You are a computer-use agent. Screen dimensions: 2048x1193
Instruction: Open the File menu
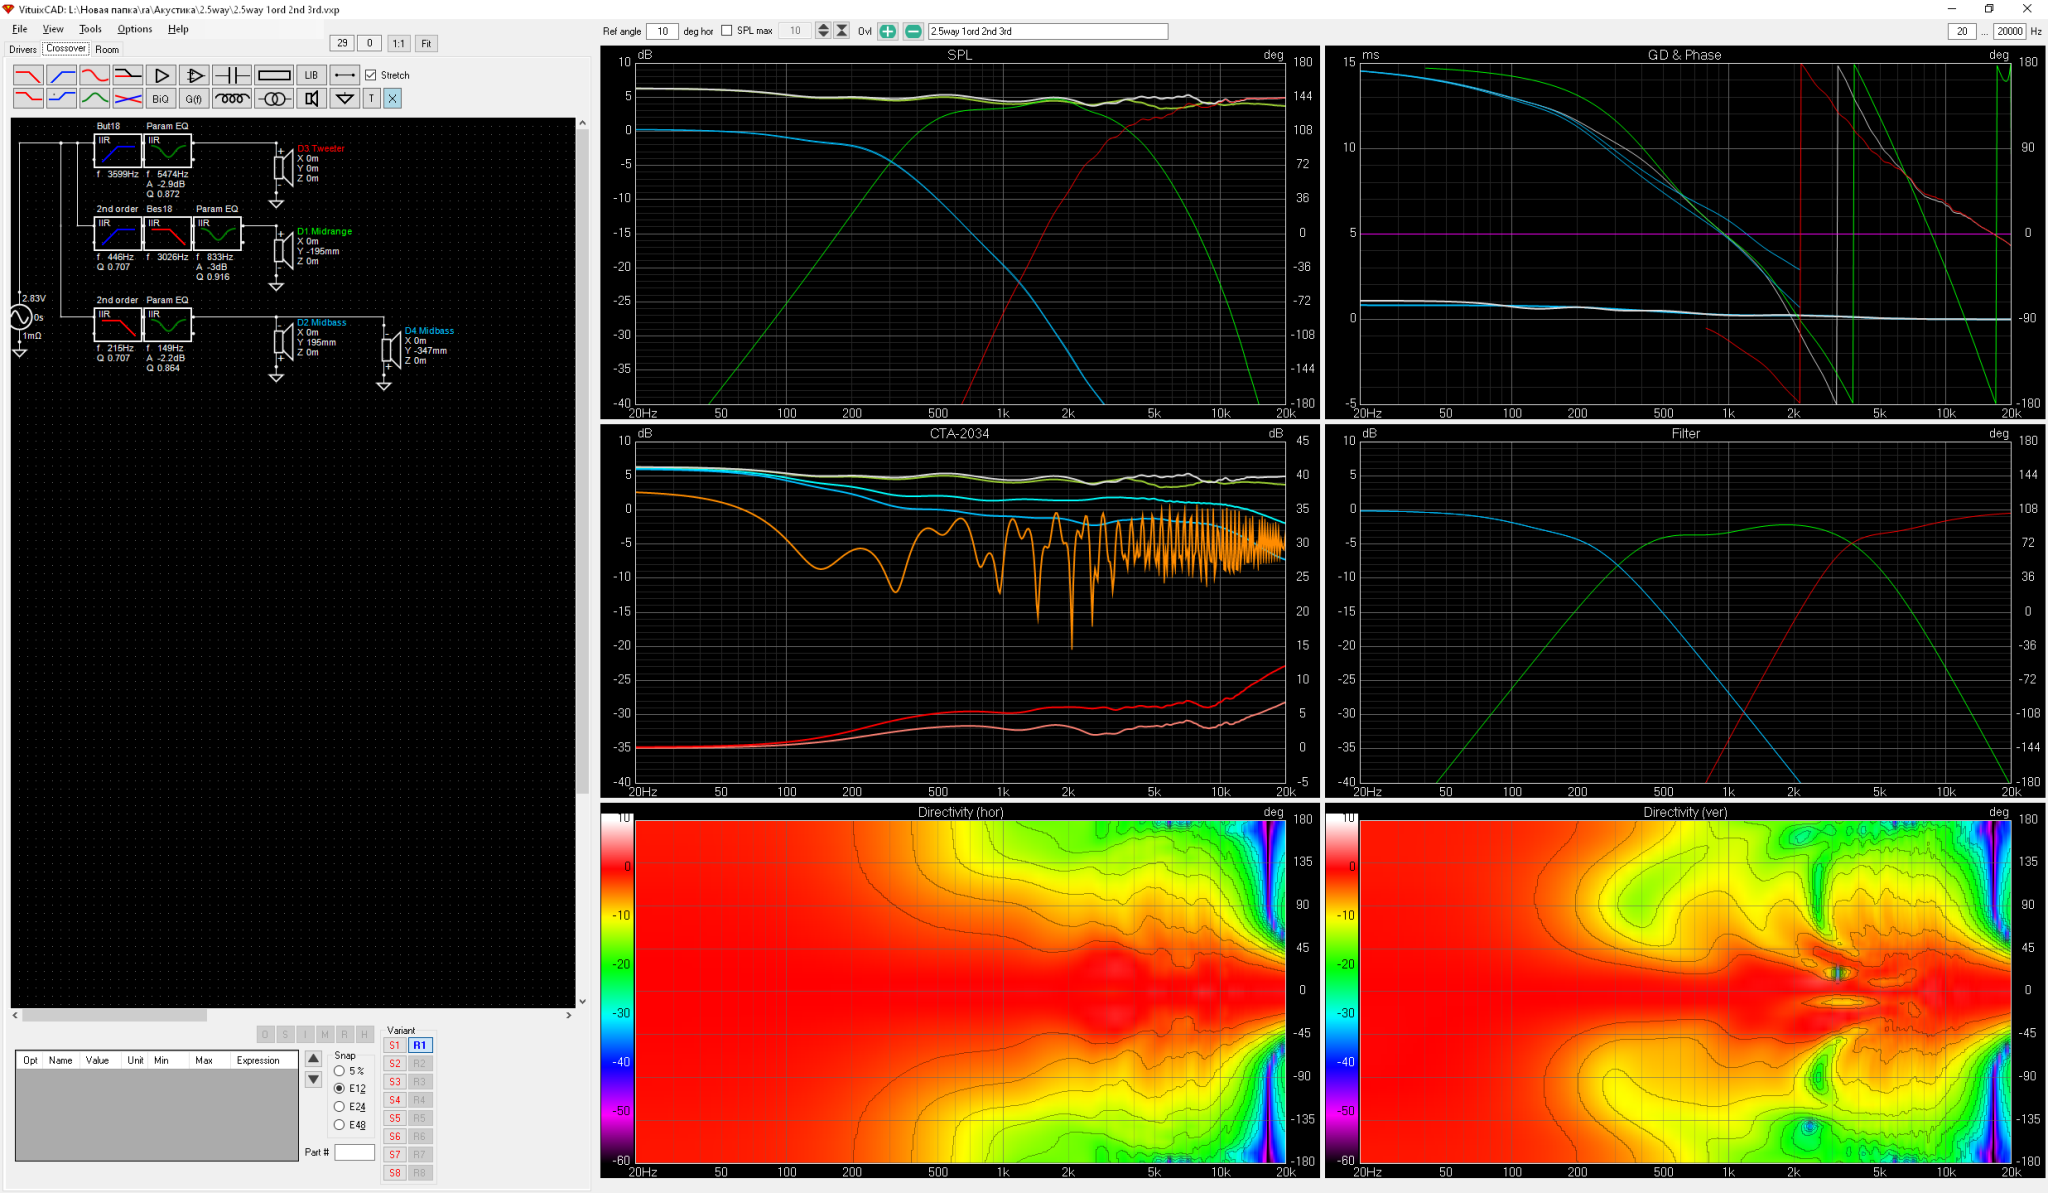(x=20, y=29)
